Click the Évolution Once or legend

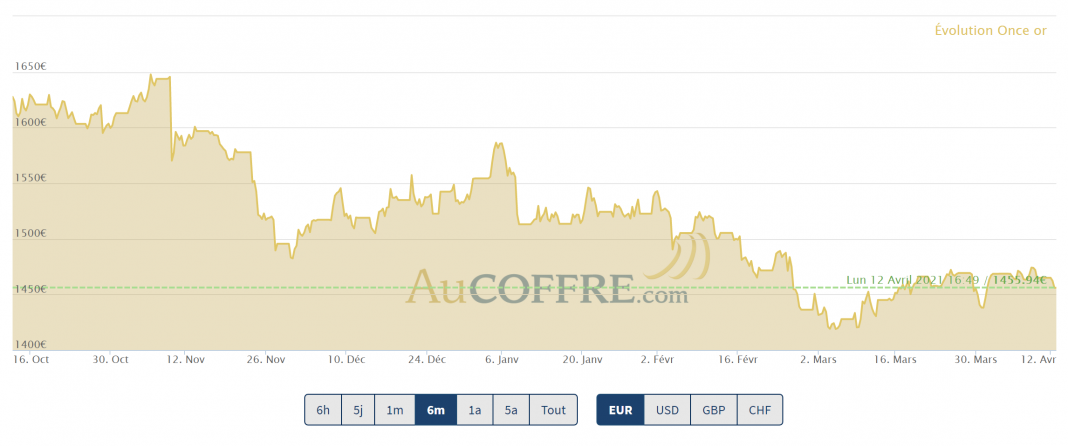(990, 31)
